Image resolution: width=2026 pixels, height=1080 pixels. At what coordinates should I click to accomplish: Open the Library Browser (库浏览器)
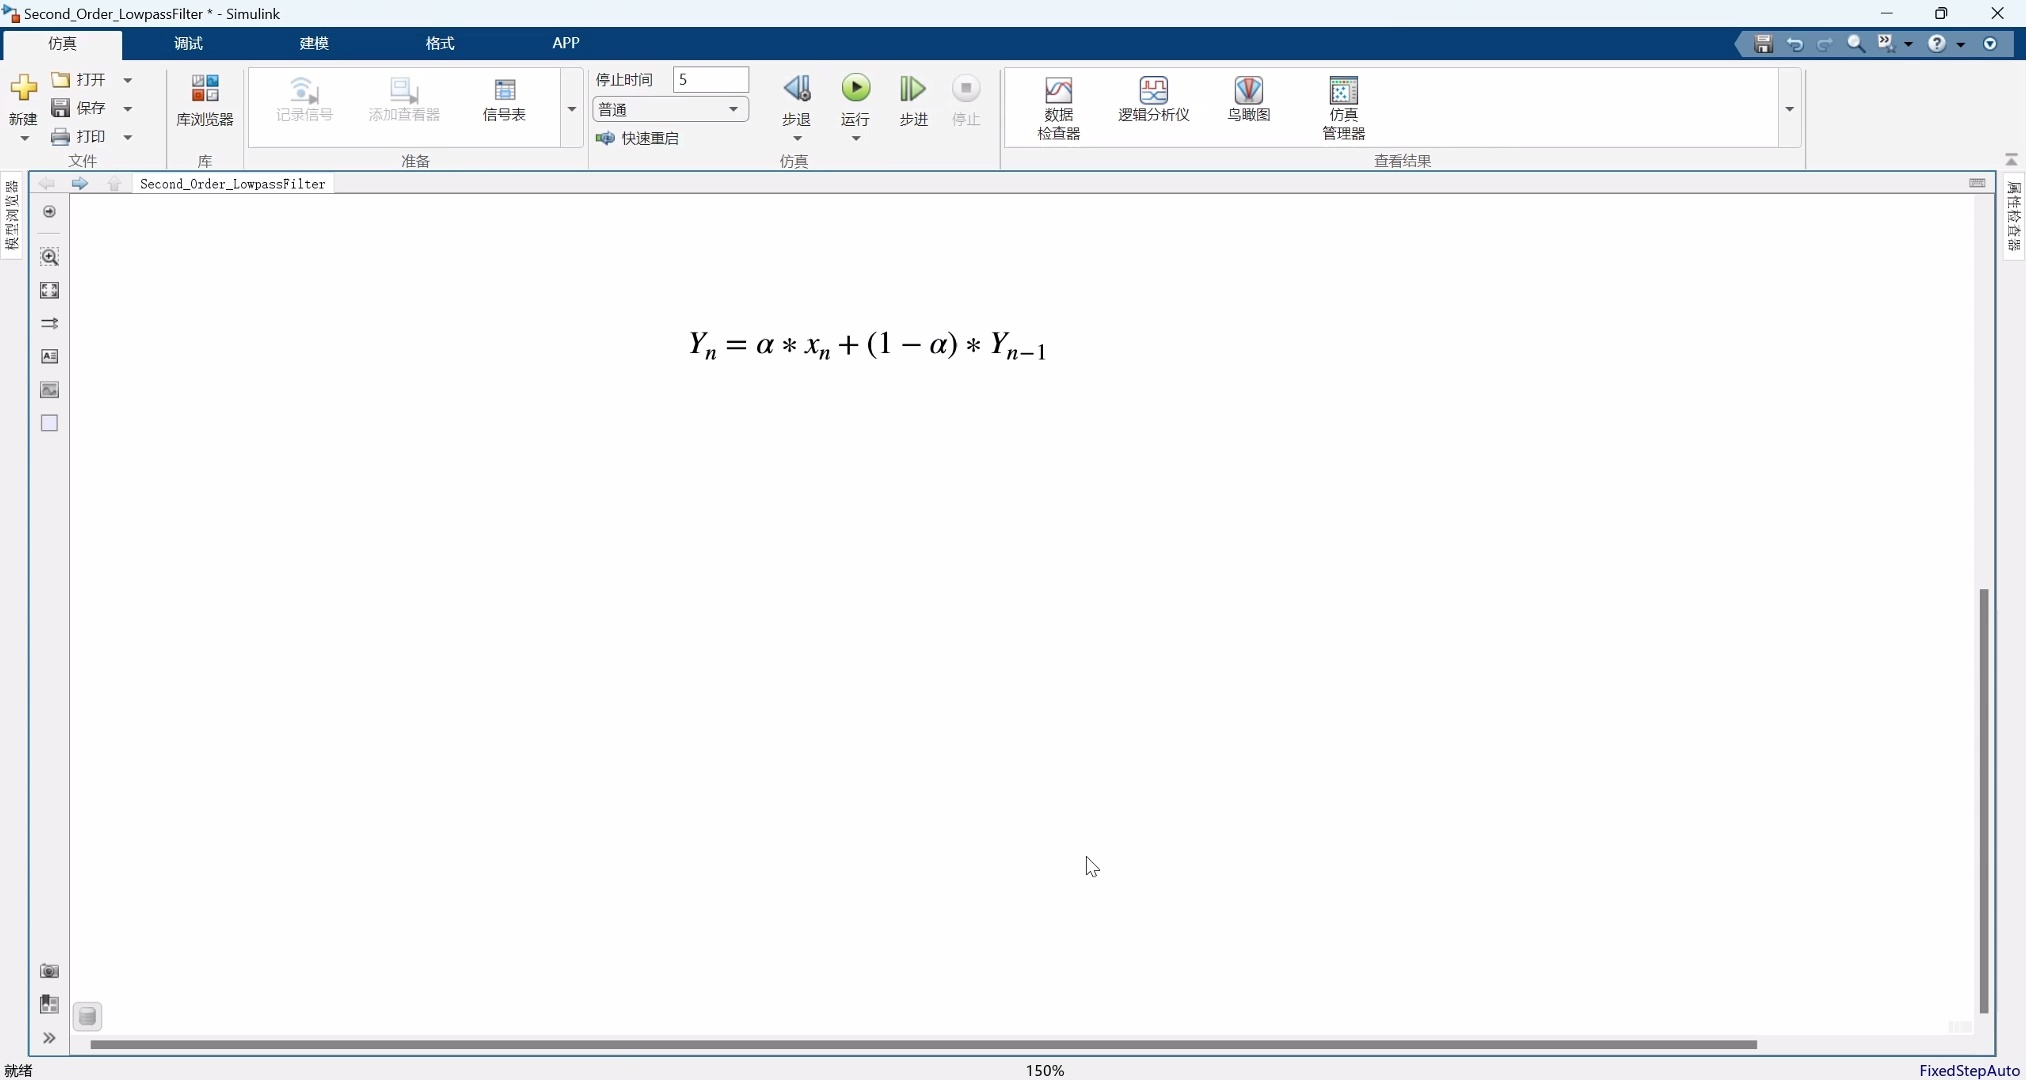[x=204, y=100]
